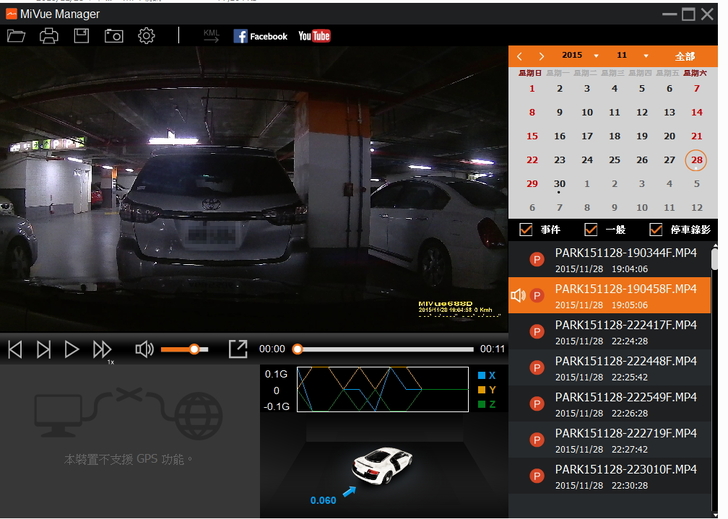The width and height of the screenshot is (728, 519).
Task: Toggle the 停車錄影 parking recording checkbox
Action: [656, 230]
